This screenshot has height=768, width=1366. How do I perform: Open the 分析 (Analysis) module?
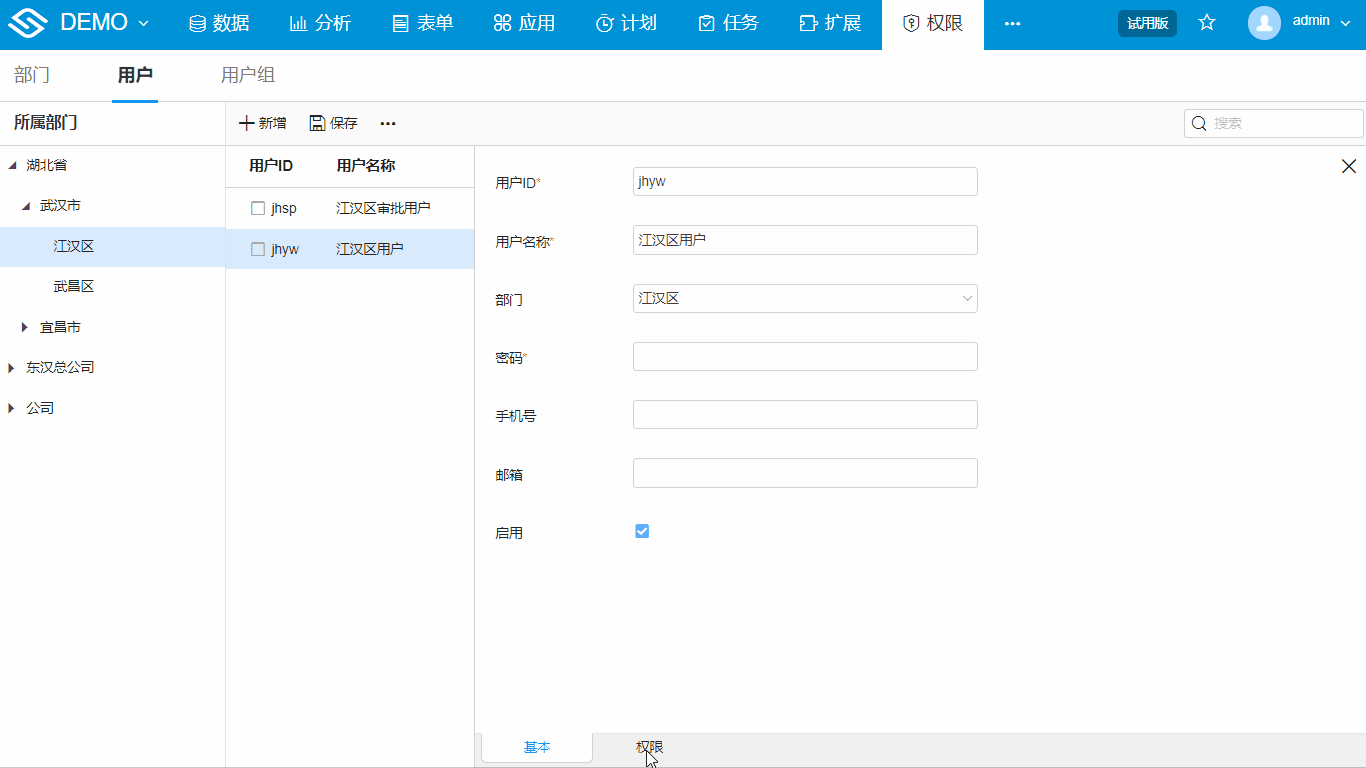pyautogui.click(x=320, y=22)
